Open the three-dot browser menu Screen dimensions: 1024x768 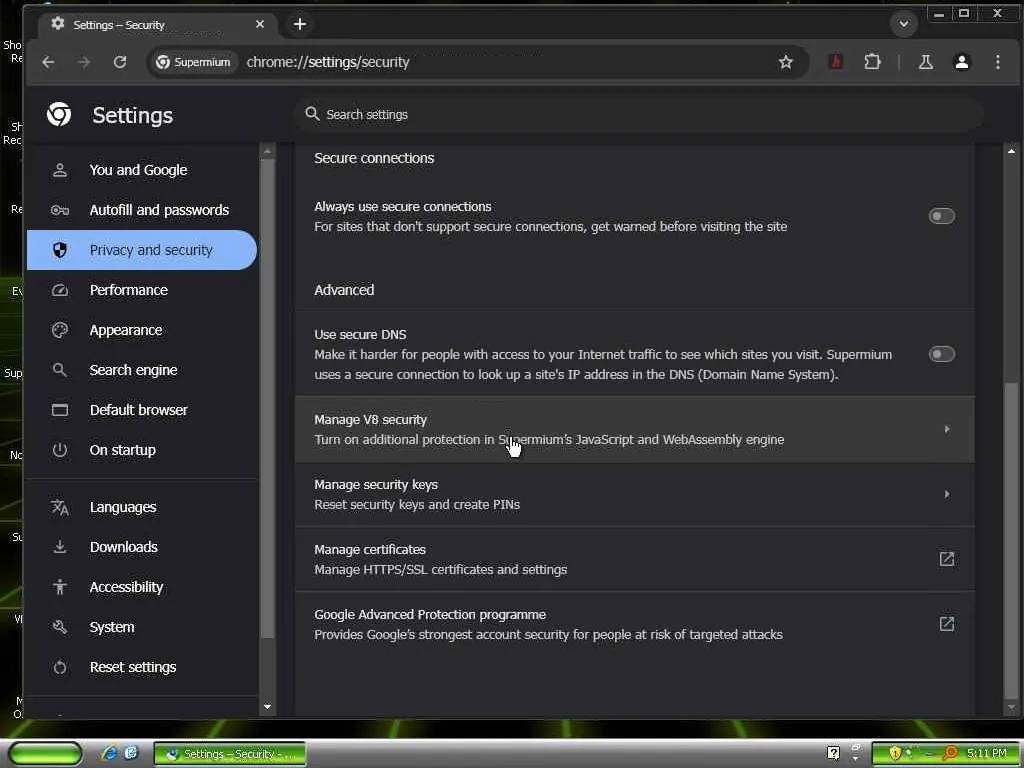(x=997, y=62)
